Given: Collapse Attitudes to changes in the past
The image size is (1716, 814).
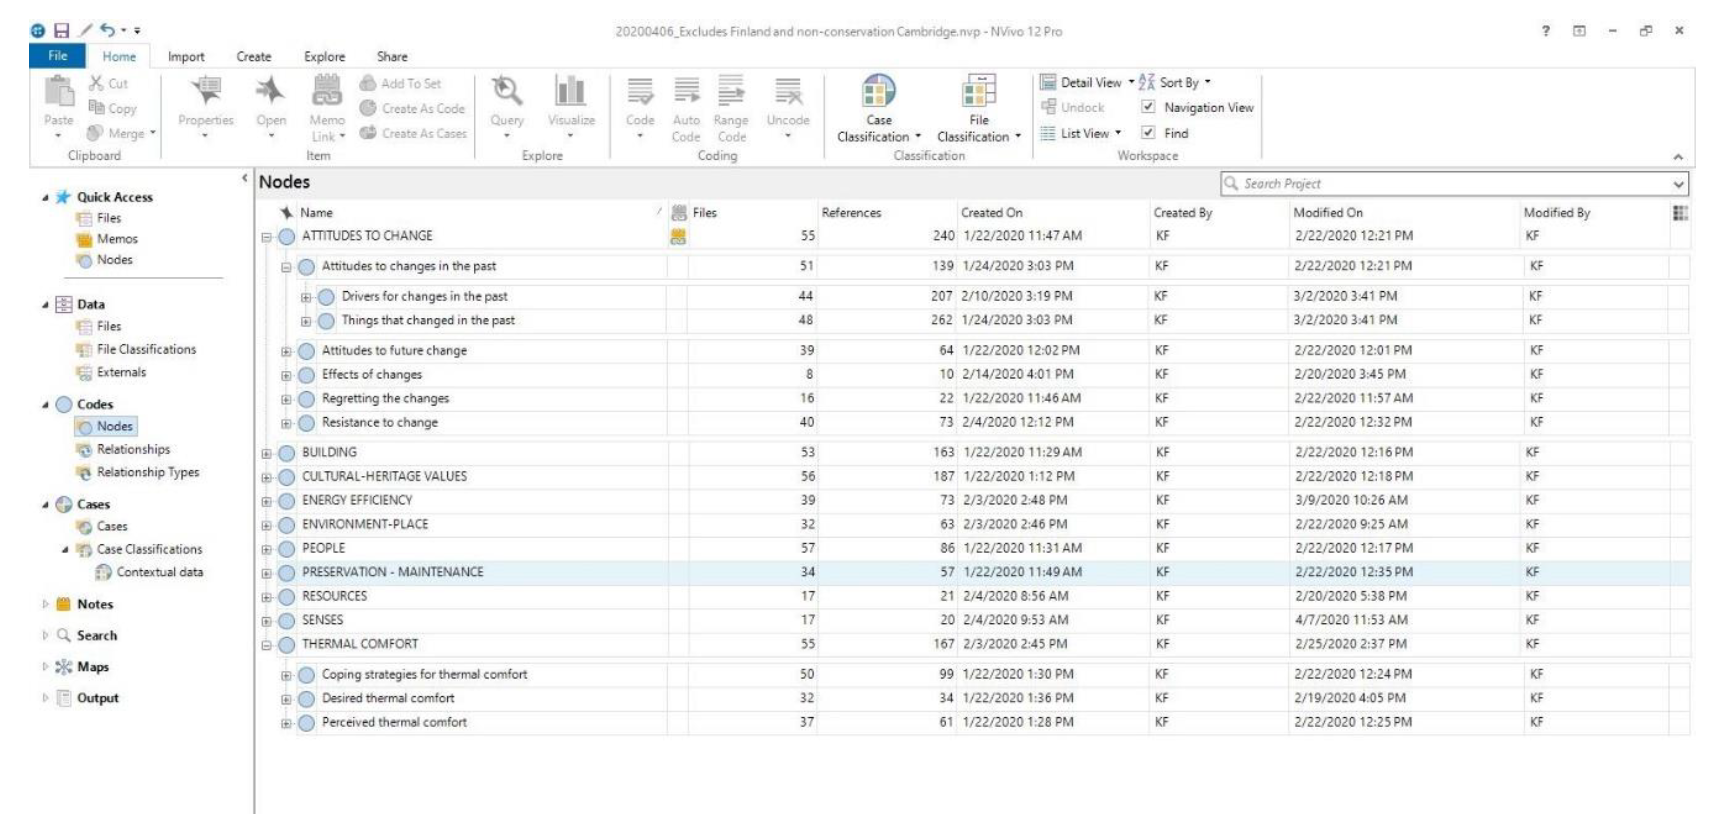Looking at the screenshot, I should pos(286,267).
